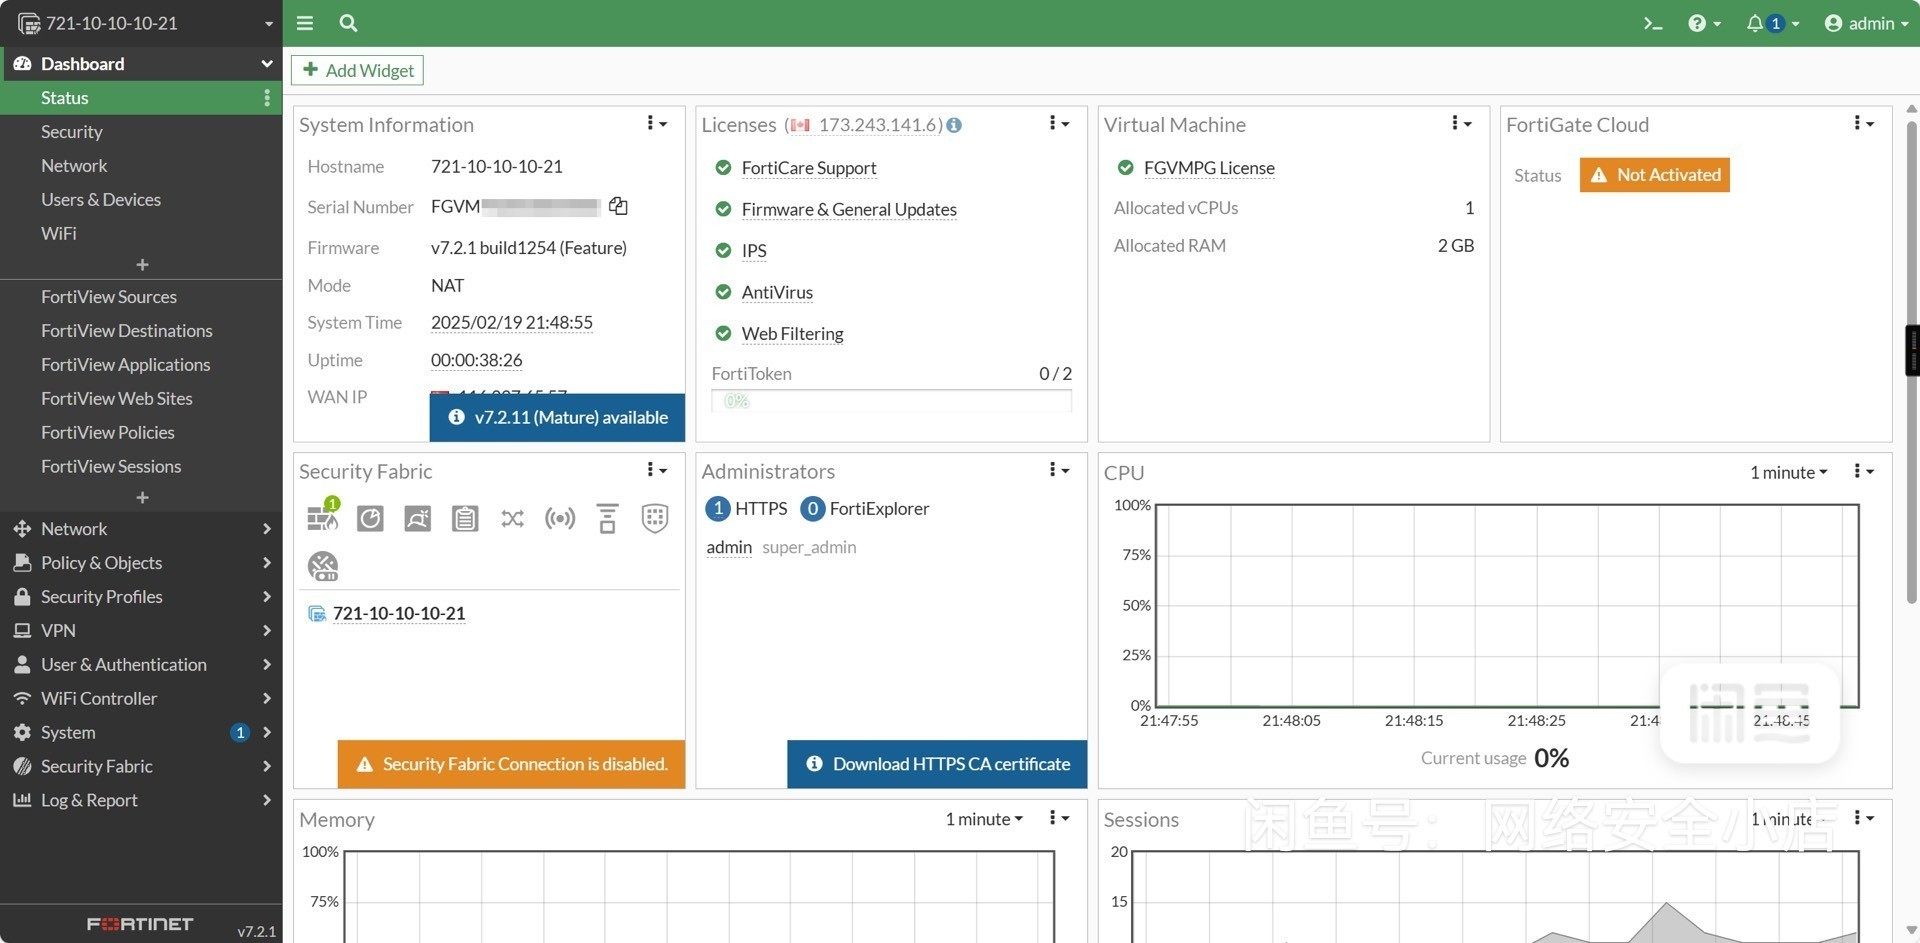Viewport: 1920px width, 943px height.
Task: Open the System Information widget options menu
Action: (656, 124)
